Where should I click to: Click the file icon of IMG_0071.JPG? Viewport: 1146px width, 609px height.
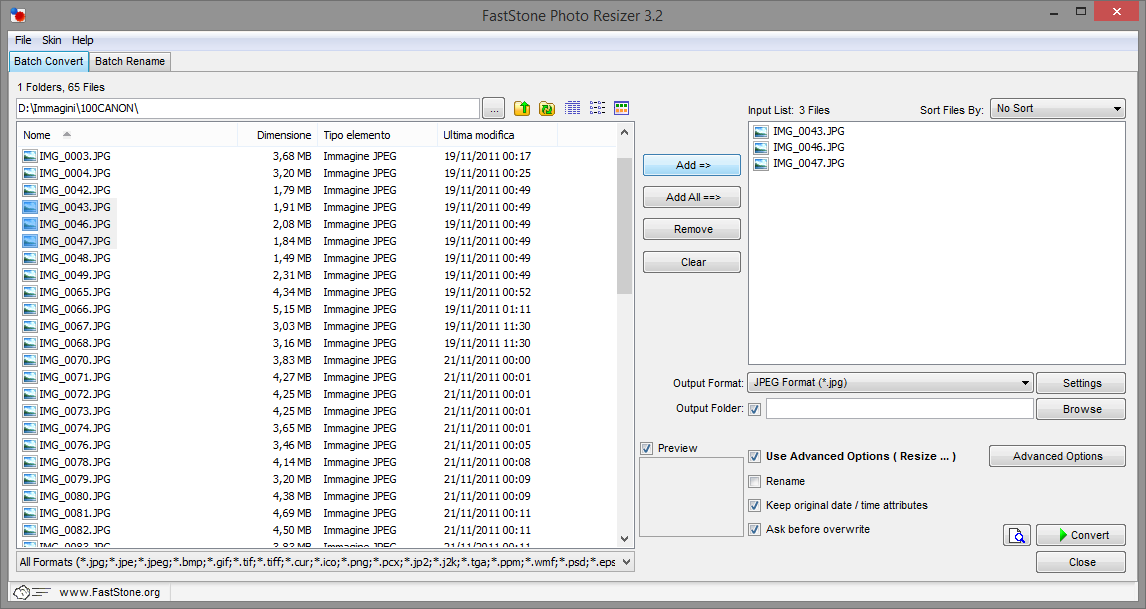click(30, 377)
